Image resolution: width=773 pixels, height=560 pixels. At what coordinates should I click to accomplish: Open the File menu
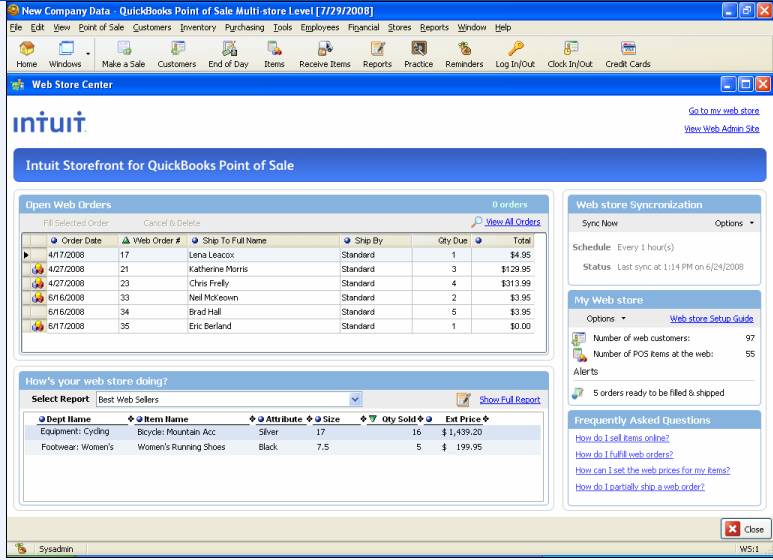pyautogui.click(x=16, y=28)
